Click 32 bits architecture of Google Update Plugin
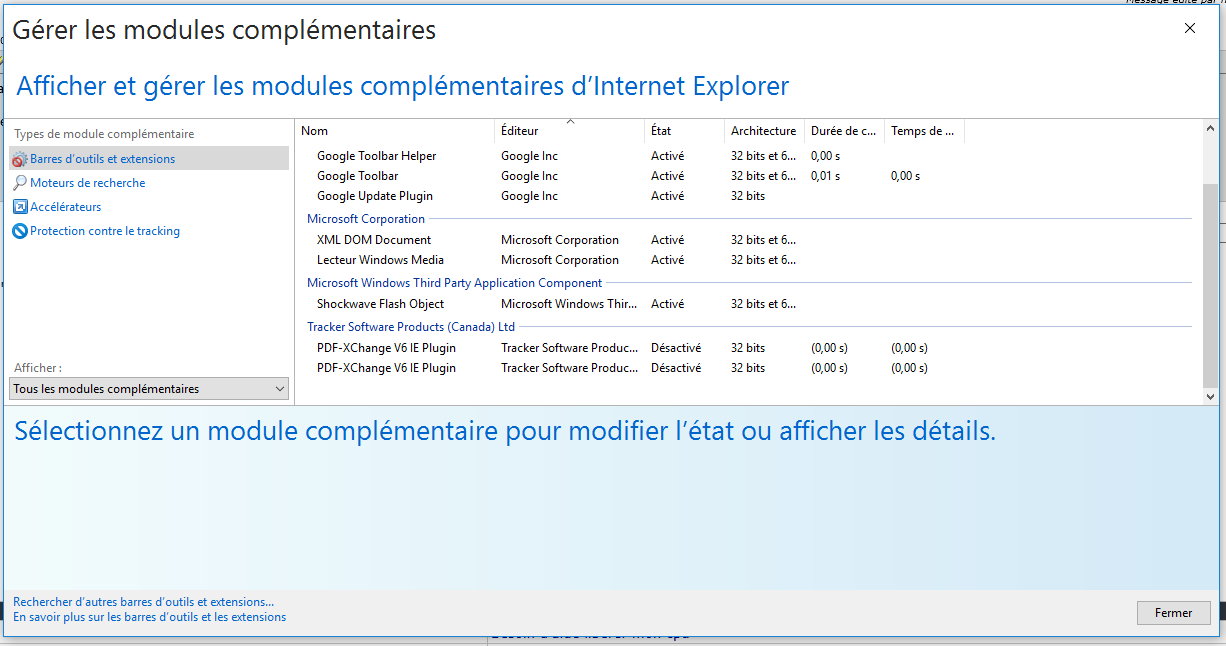This screenshot has height=646, width=1226. tap(748, 196)
